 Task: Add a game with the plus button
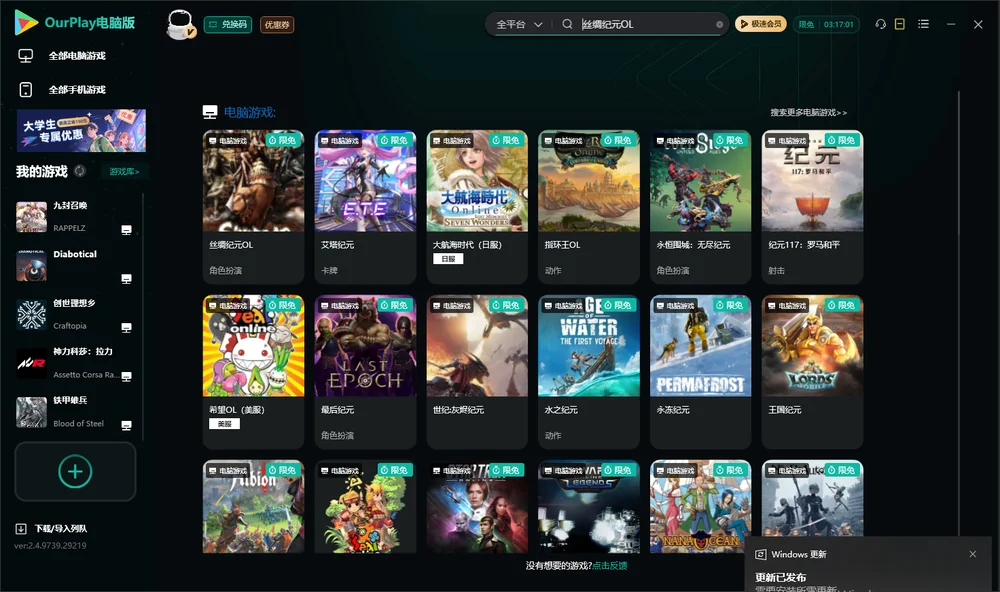[x=75, y=471]
